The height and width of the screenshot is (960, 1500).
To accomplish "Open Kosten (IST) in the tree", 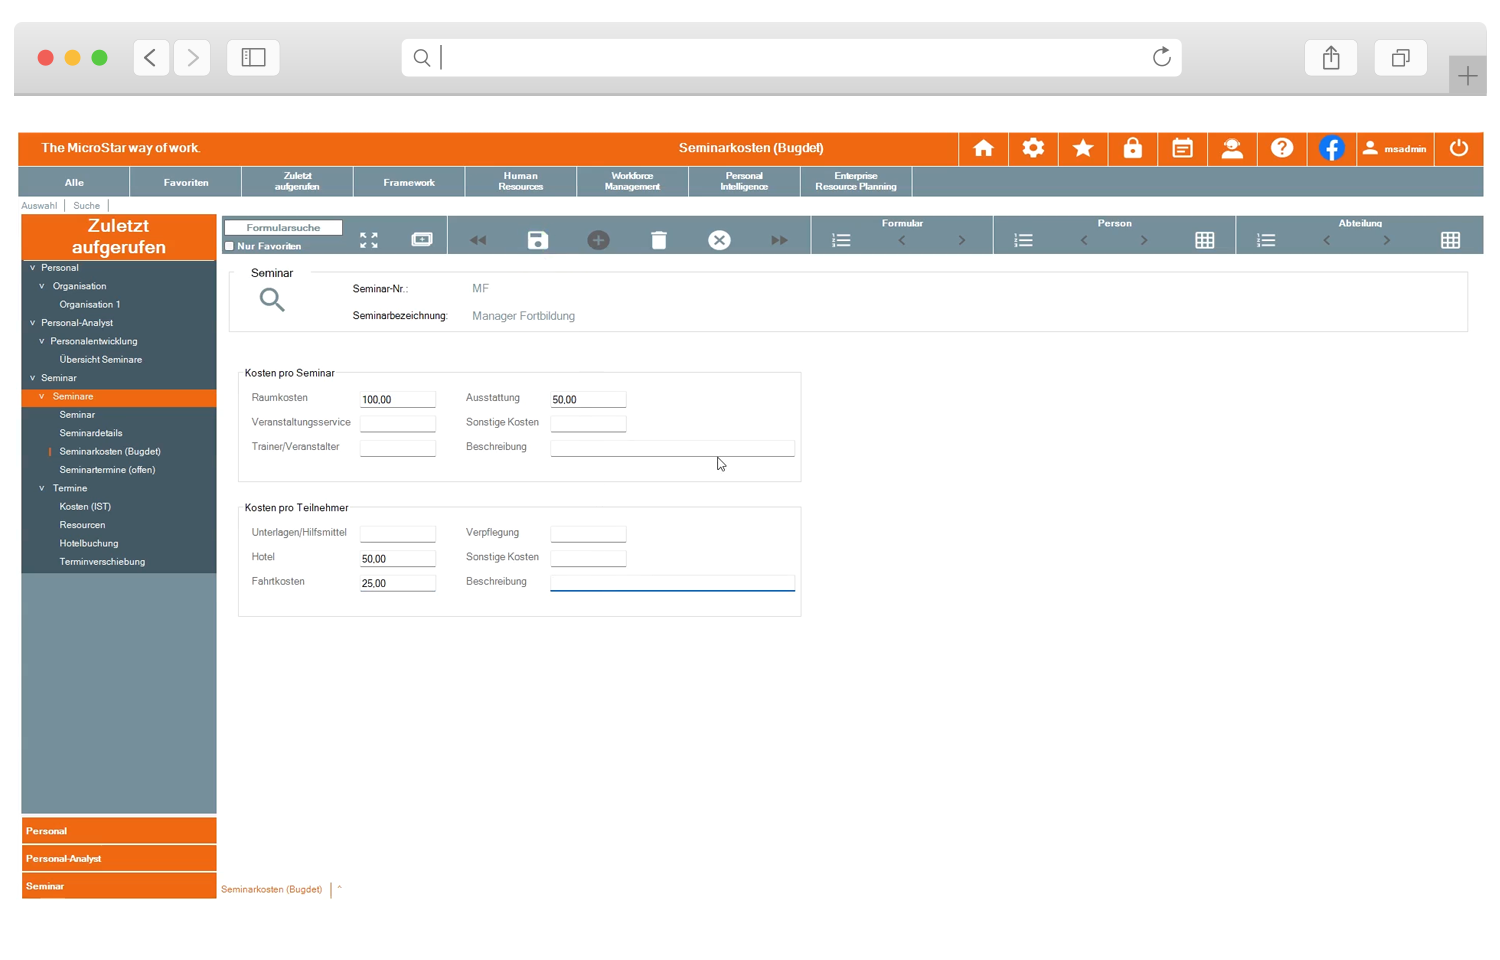I will pos(85,507).
